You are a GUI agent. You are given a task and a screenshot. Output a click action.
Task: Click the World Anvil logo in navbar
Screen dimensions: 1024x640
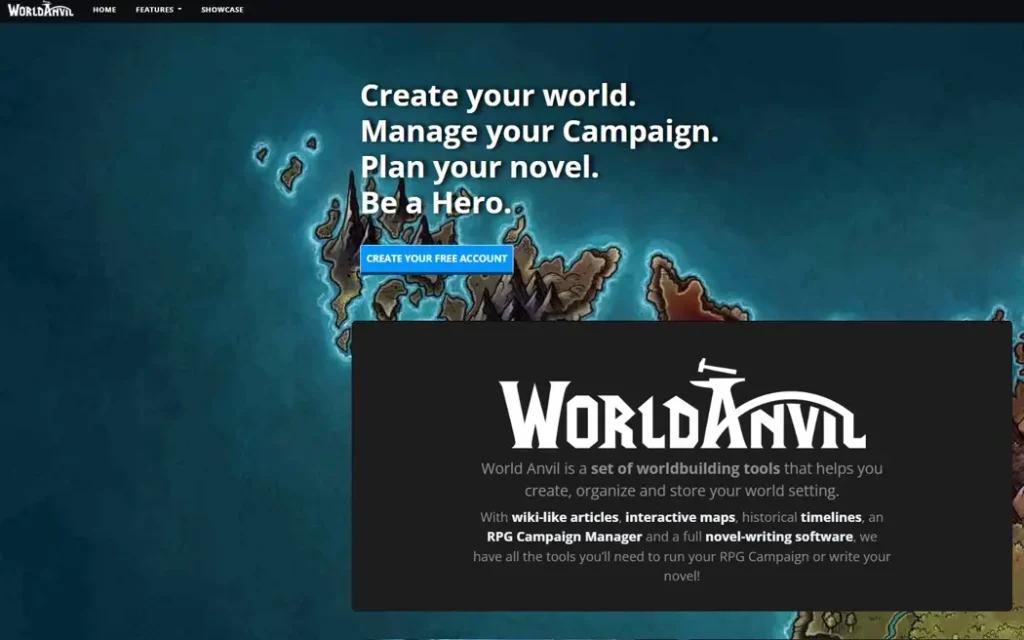pos(40,10)
